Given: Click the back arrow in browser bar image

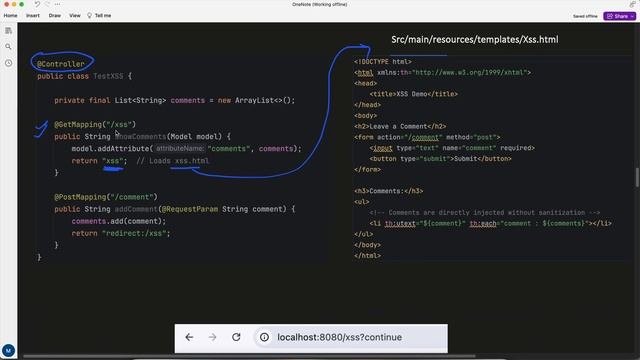Looking at the screenshot, I should 189,337.
